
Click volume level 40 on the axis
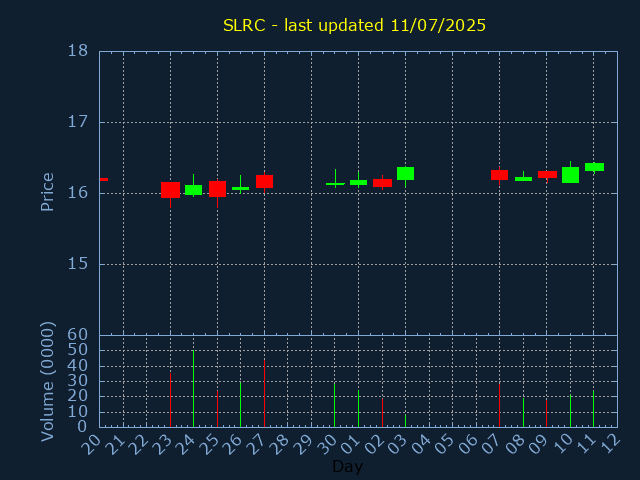tap(78, 365)
